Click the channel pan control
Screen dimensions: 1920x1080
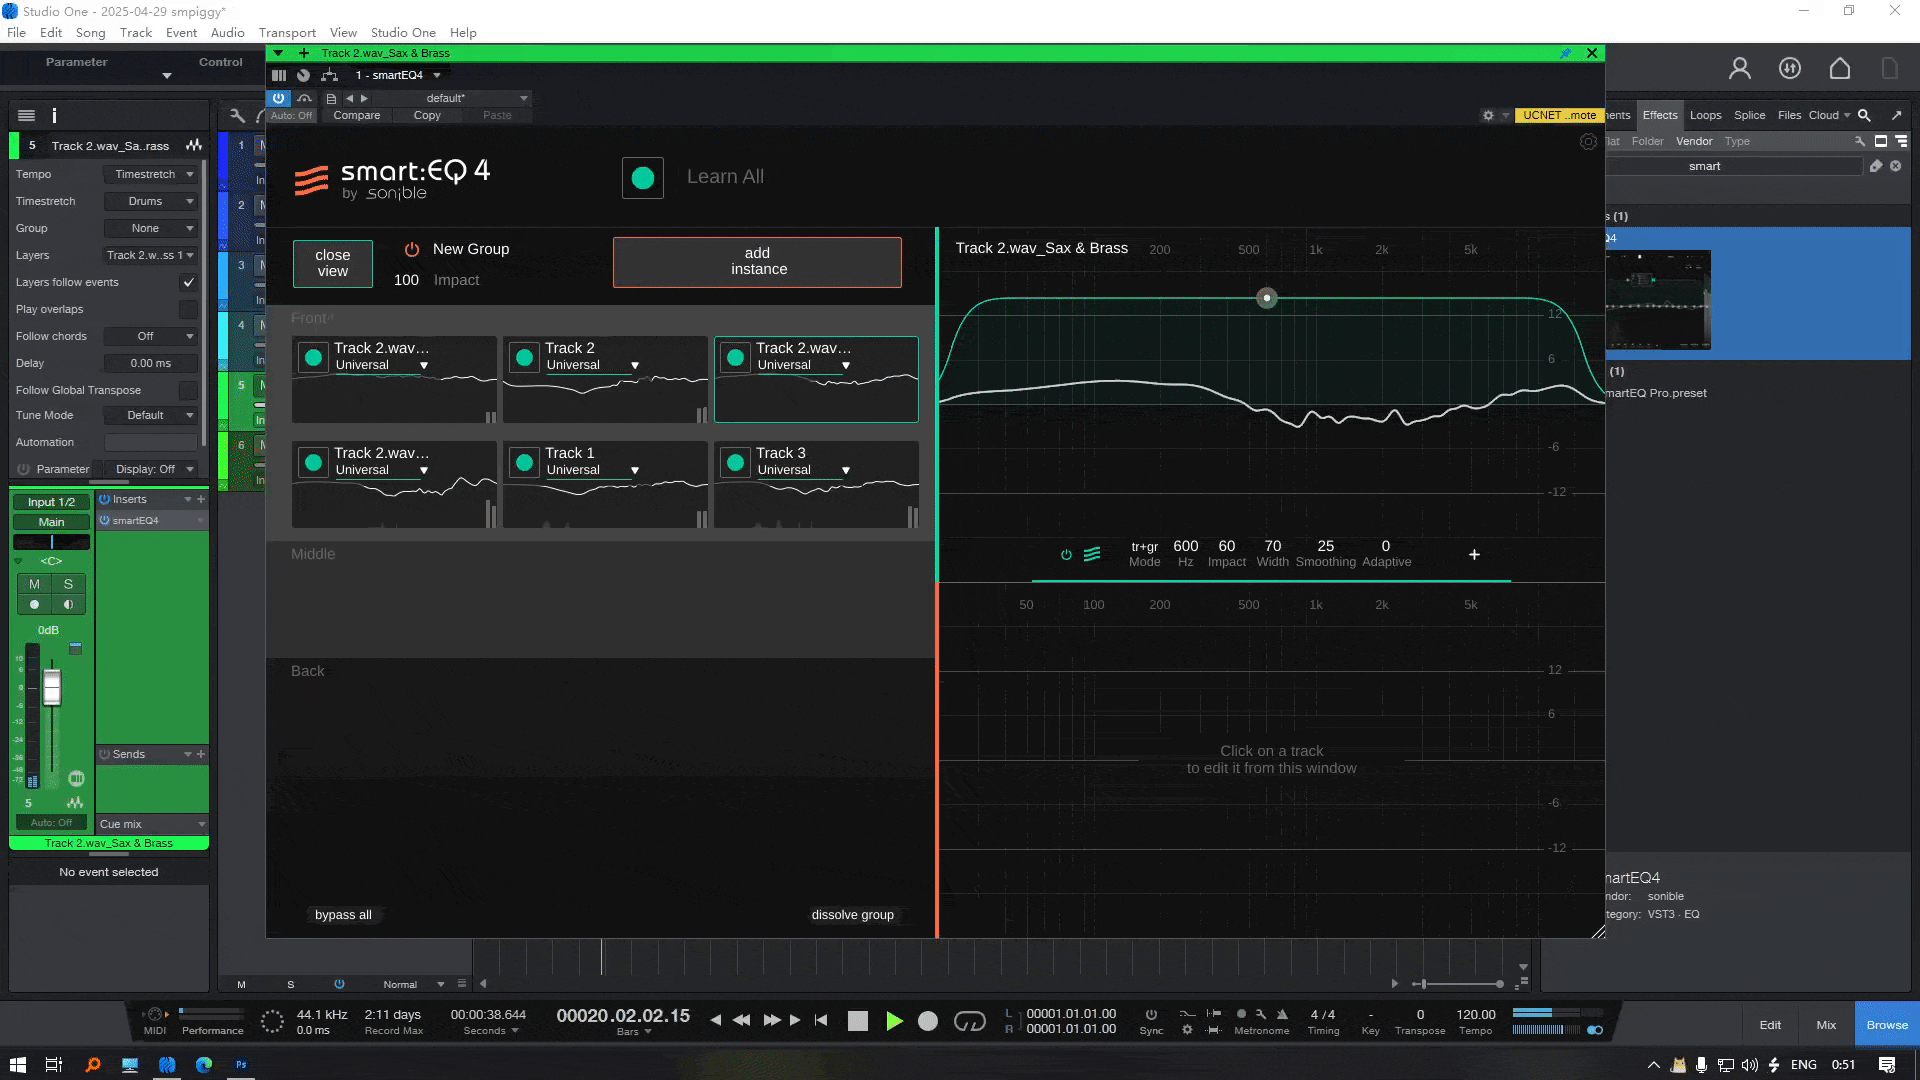[51, 542]
